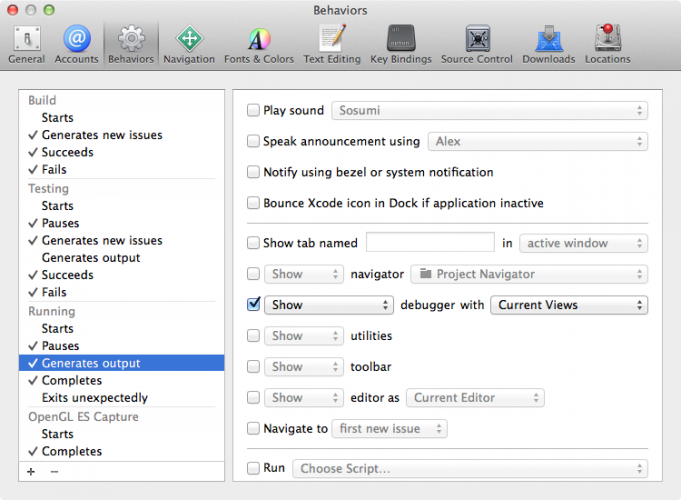Screen dimensions: 681x500
Task: Open the Show dropdown beside editor as
Action: click(x=304, y=397)
